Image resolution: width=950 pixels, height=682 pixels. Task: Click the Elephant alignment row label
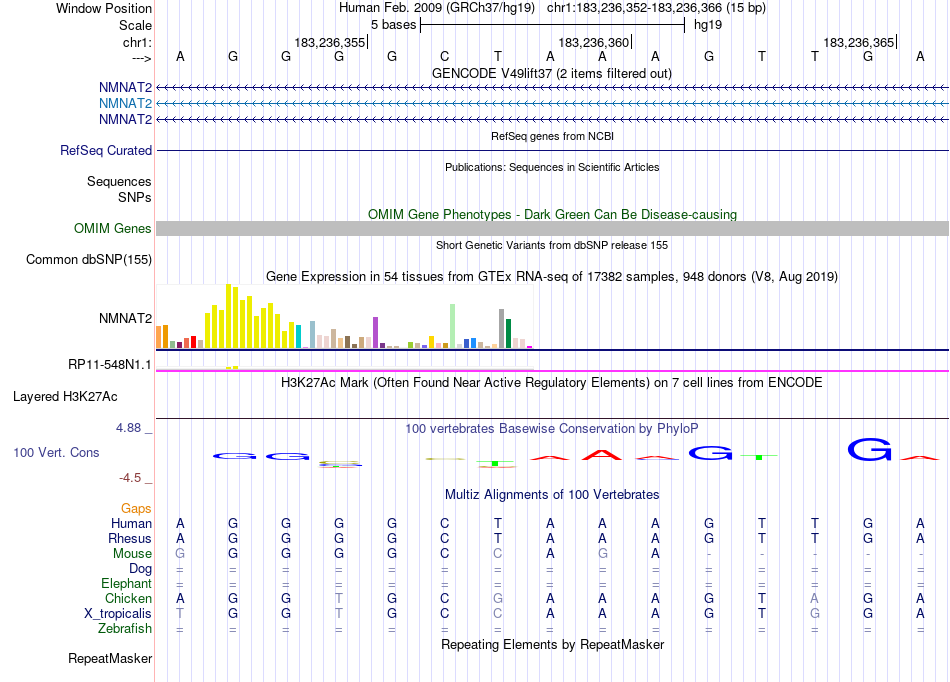tap(127, 583)
